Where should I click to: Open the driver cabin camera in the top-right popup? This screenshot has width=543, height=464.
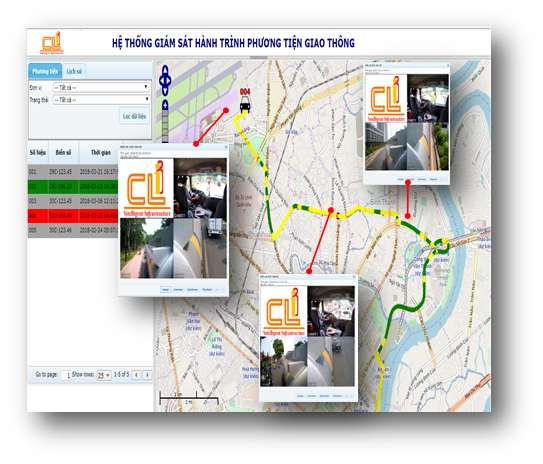pyautogui.click(x=428, y=98)
